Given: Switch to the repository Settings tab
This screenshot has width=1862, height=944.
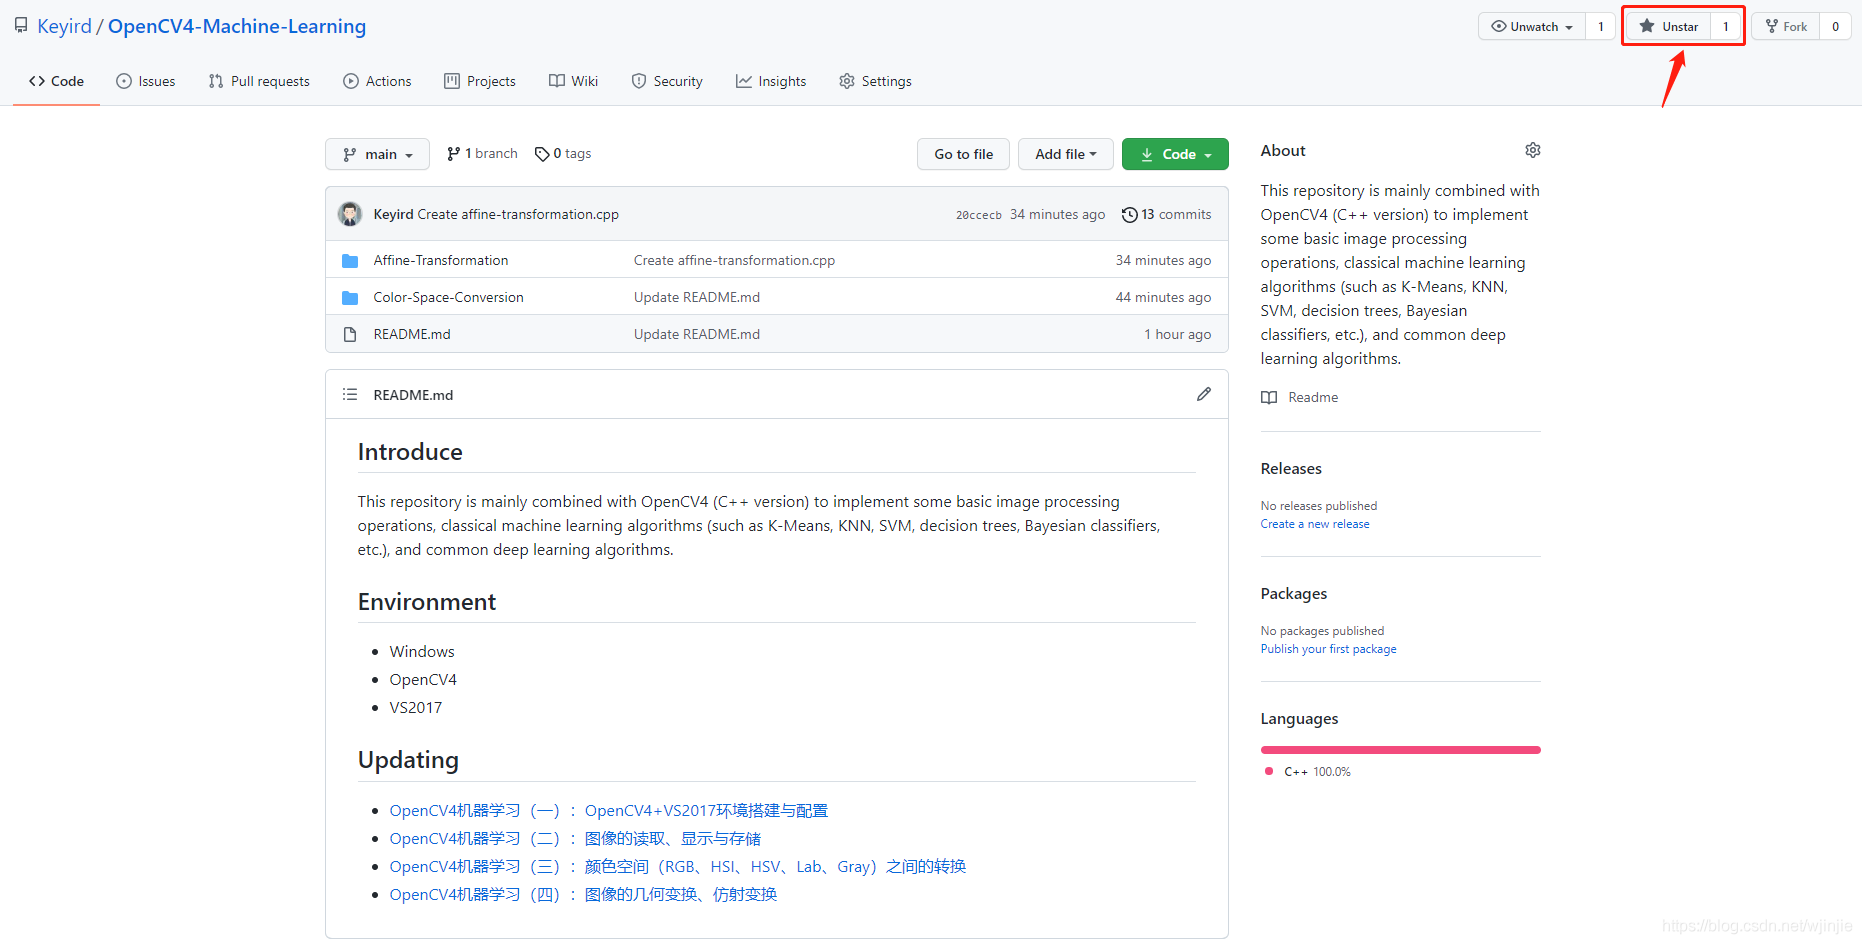Looking at the screenshot, I should pyautogui.click(x=875, y=81).
